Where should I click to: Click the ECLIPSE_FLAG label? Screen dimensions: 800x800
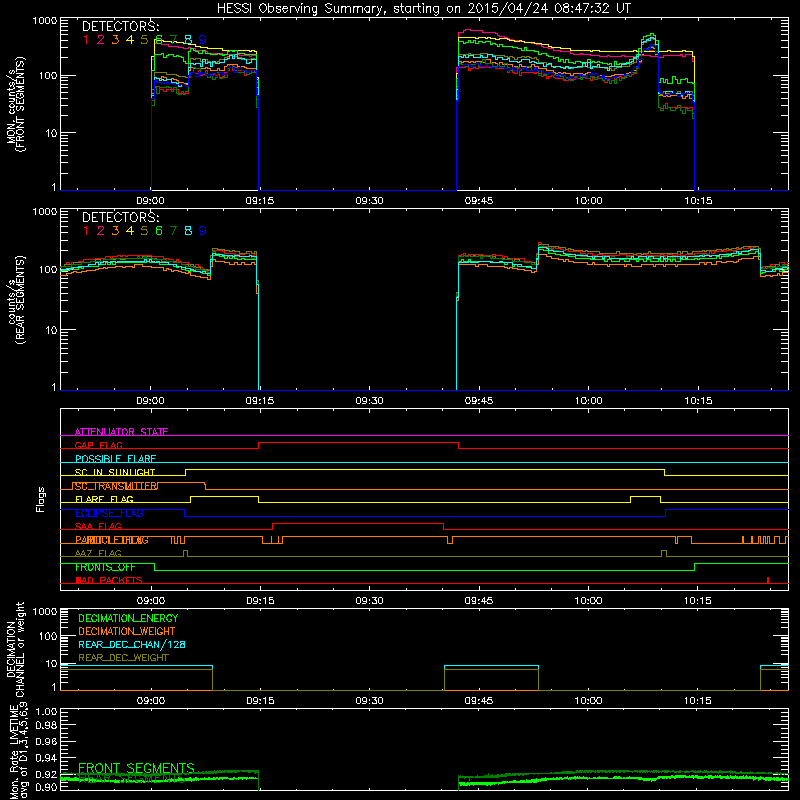pyautogui.click(x=109, y=513)
